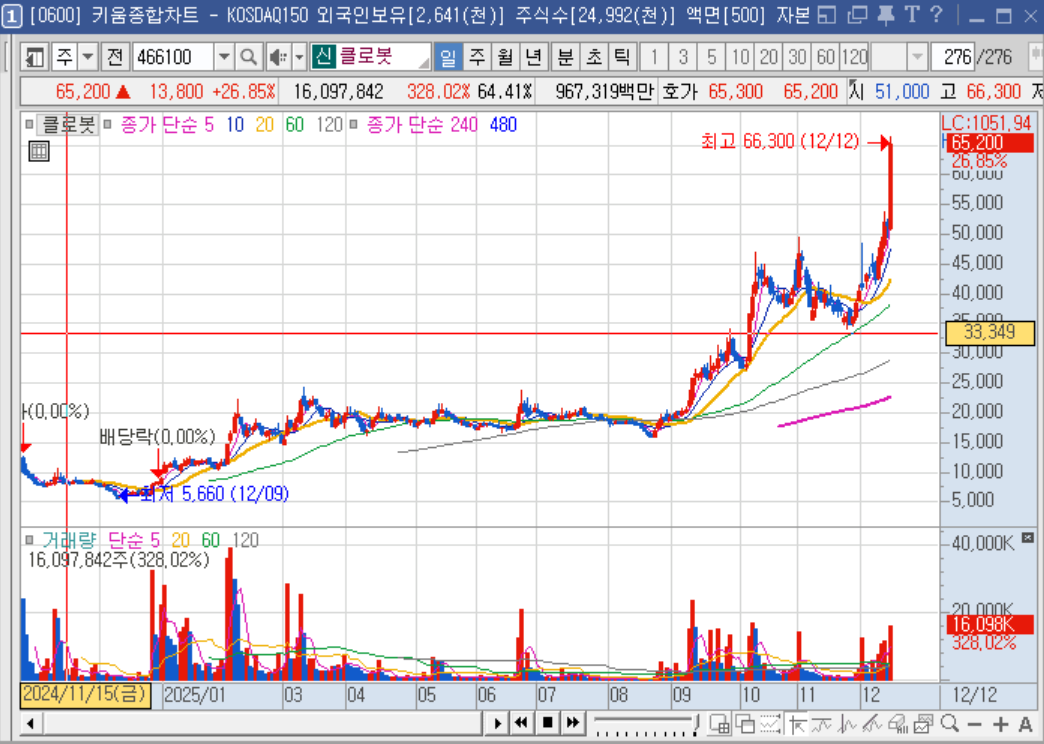Screen dimensions: 1044x744
Task: Click the stop button in chart playback
Action: point(547,723)
